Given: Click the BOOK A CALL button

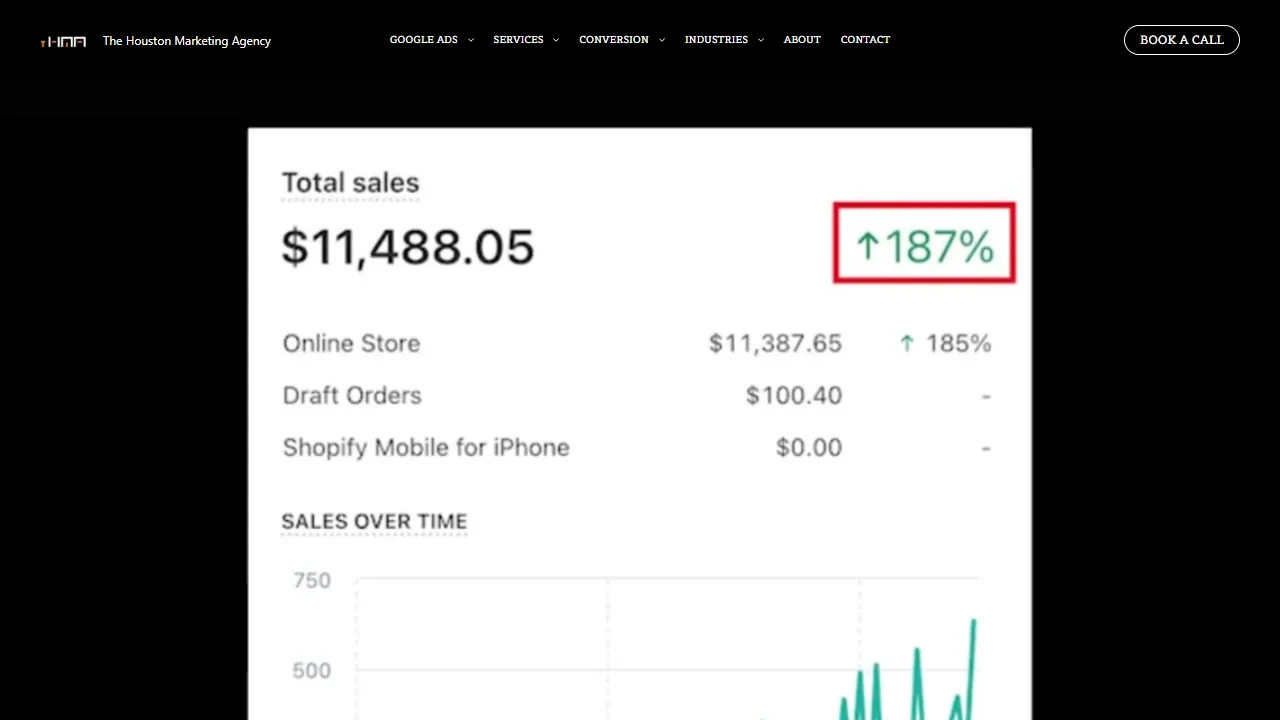Looking at the screenshot, I should tap(1181, 40).
